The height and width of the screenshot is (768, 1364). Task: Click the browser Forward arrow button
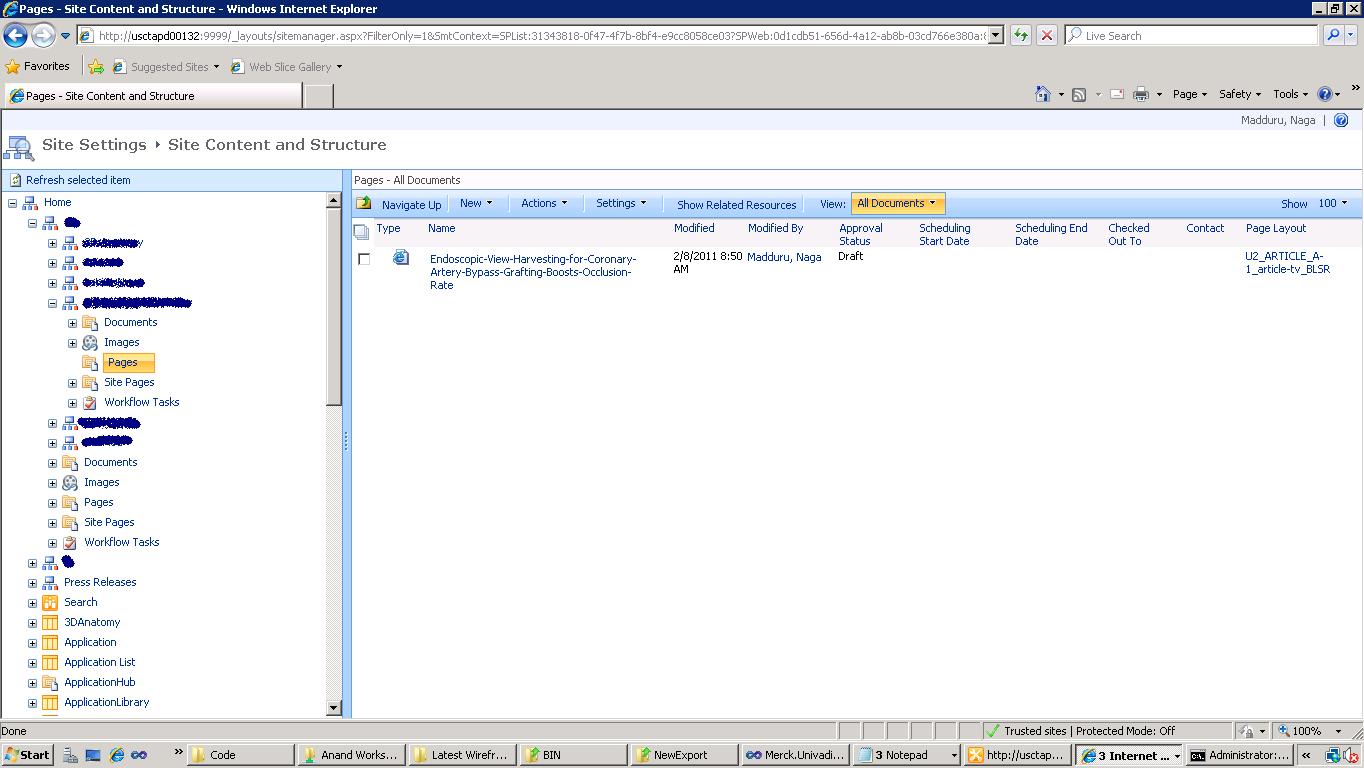point(42,36)
